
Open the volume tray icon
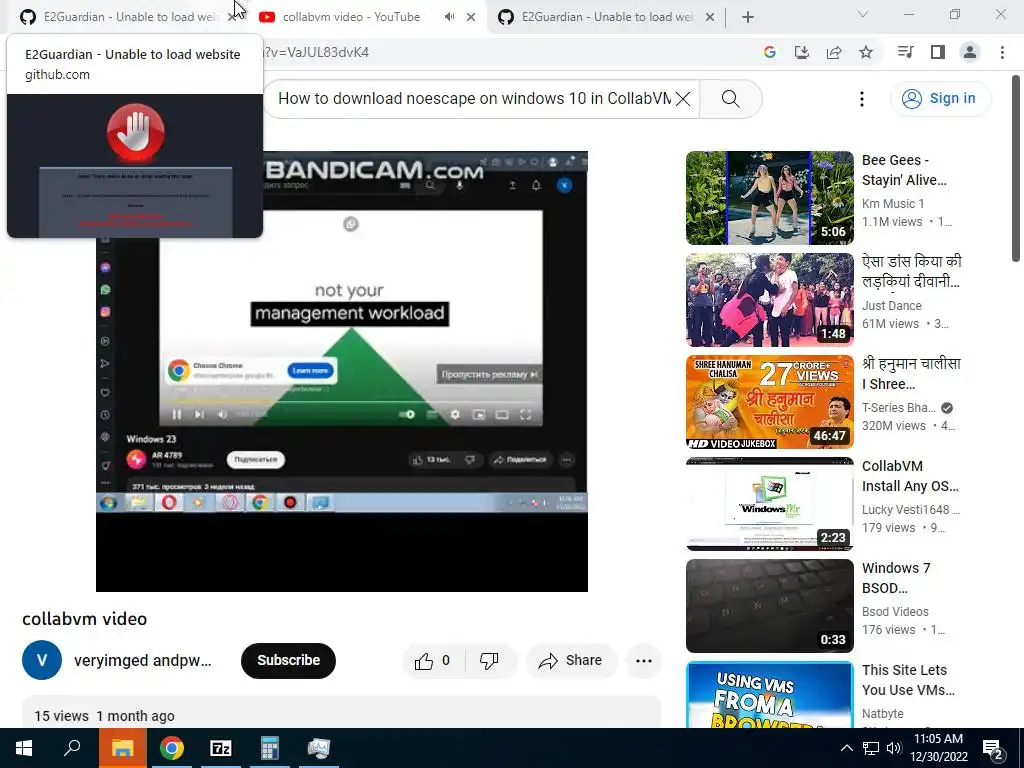(x=894, y=748)
